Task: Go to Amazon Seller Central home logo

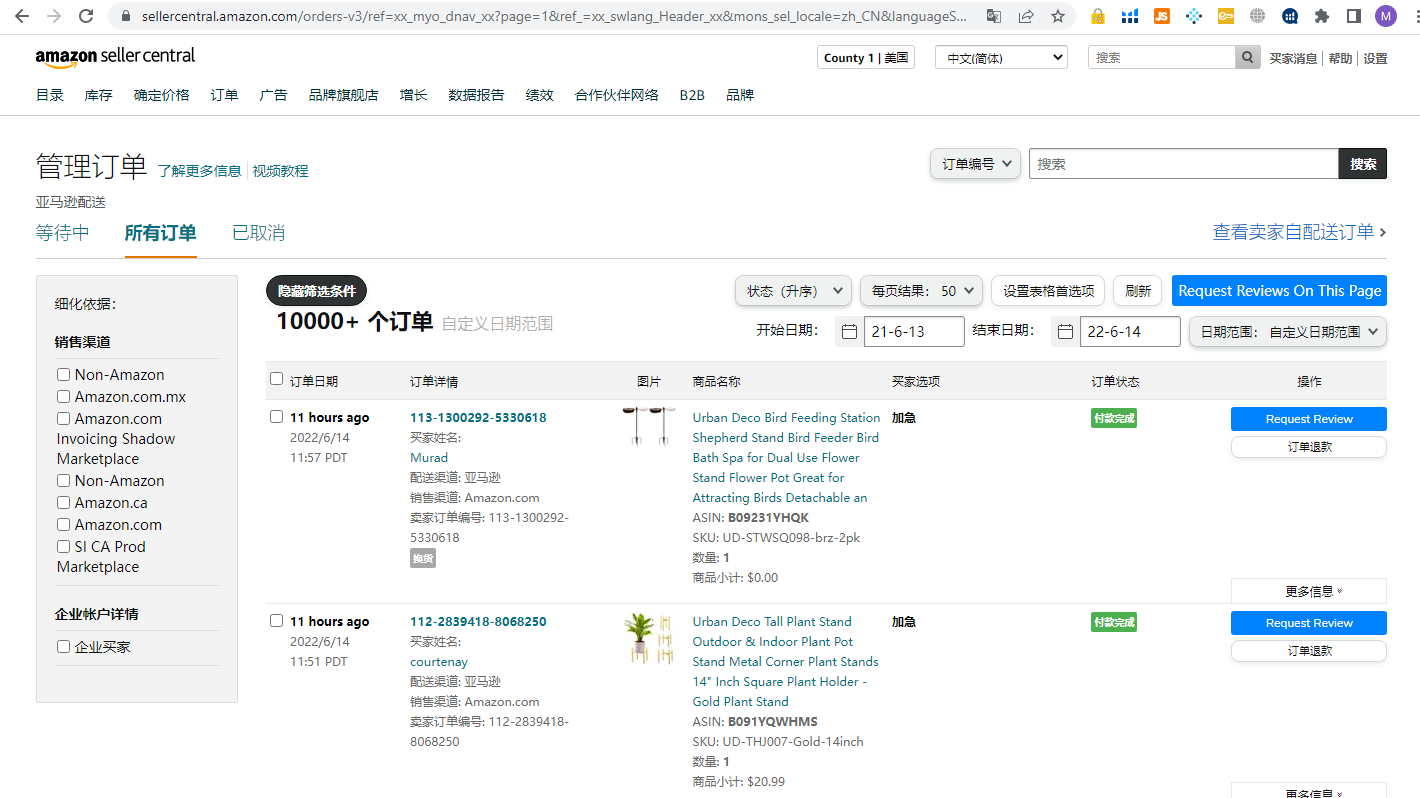Action: tap(115, 58)
